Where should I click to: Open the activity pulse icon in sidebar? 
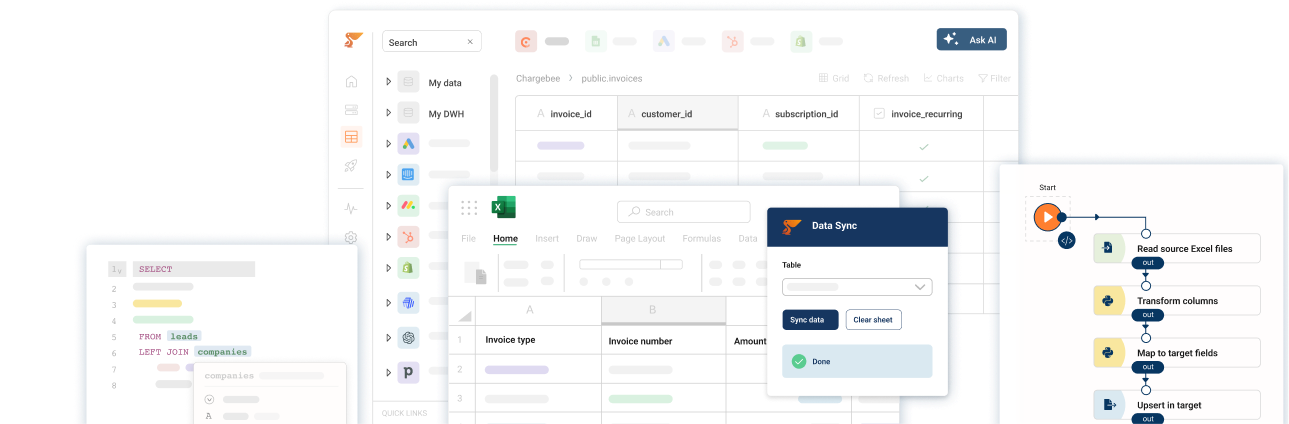tap(351, 209)
